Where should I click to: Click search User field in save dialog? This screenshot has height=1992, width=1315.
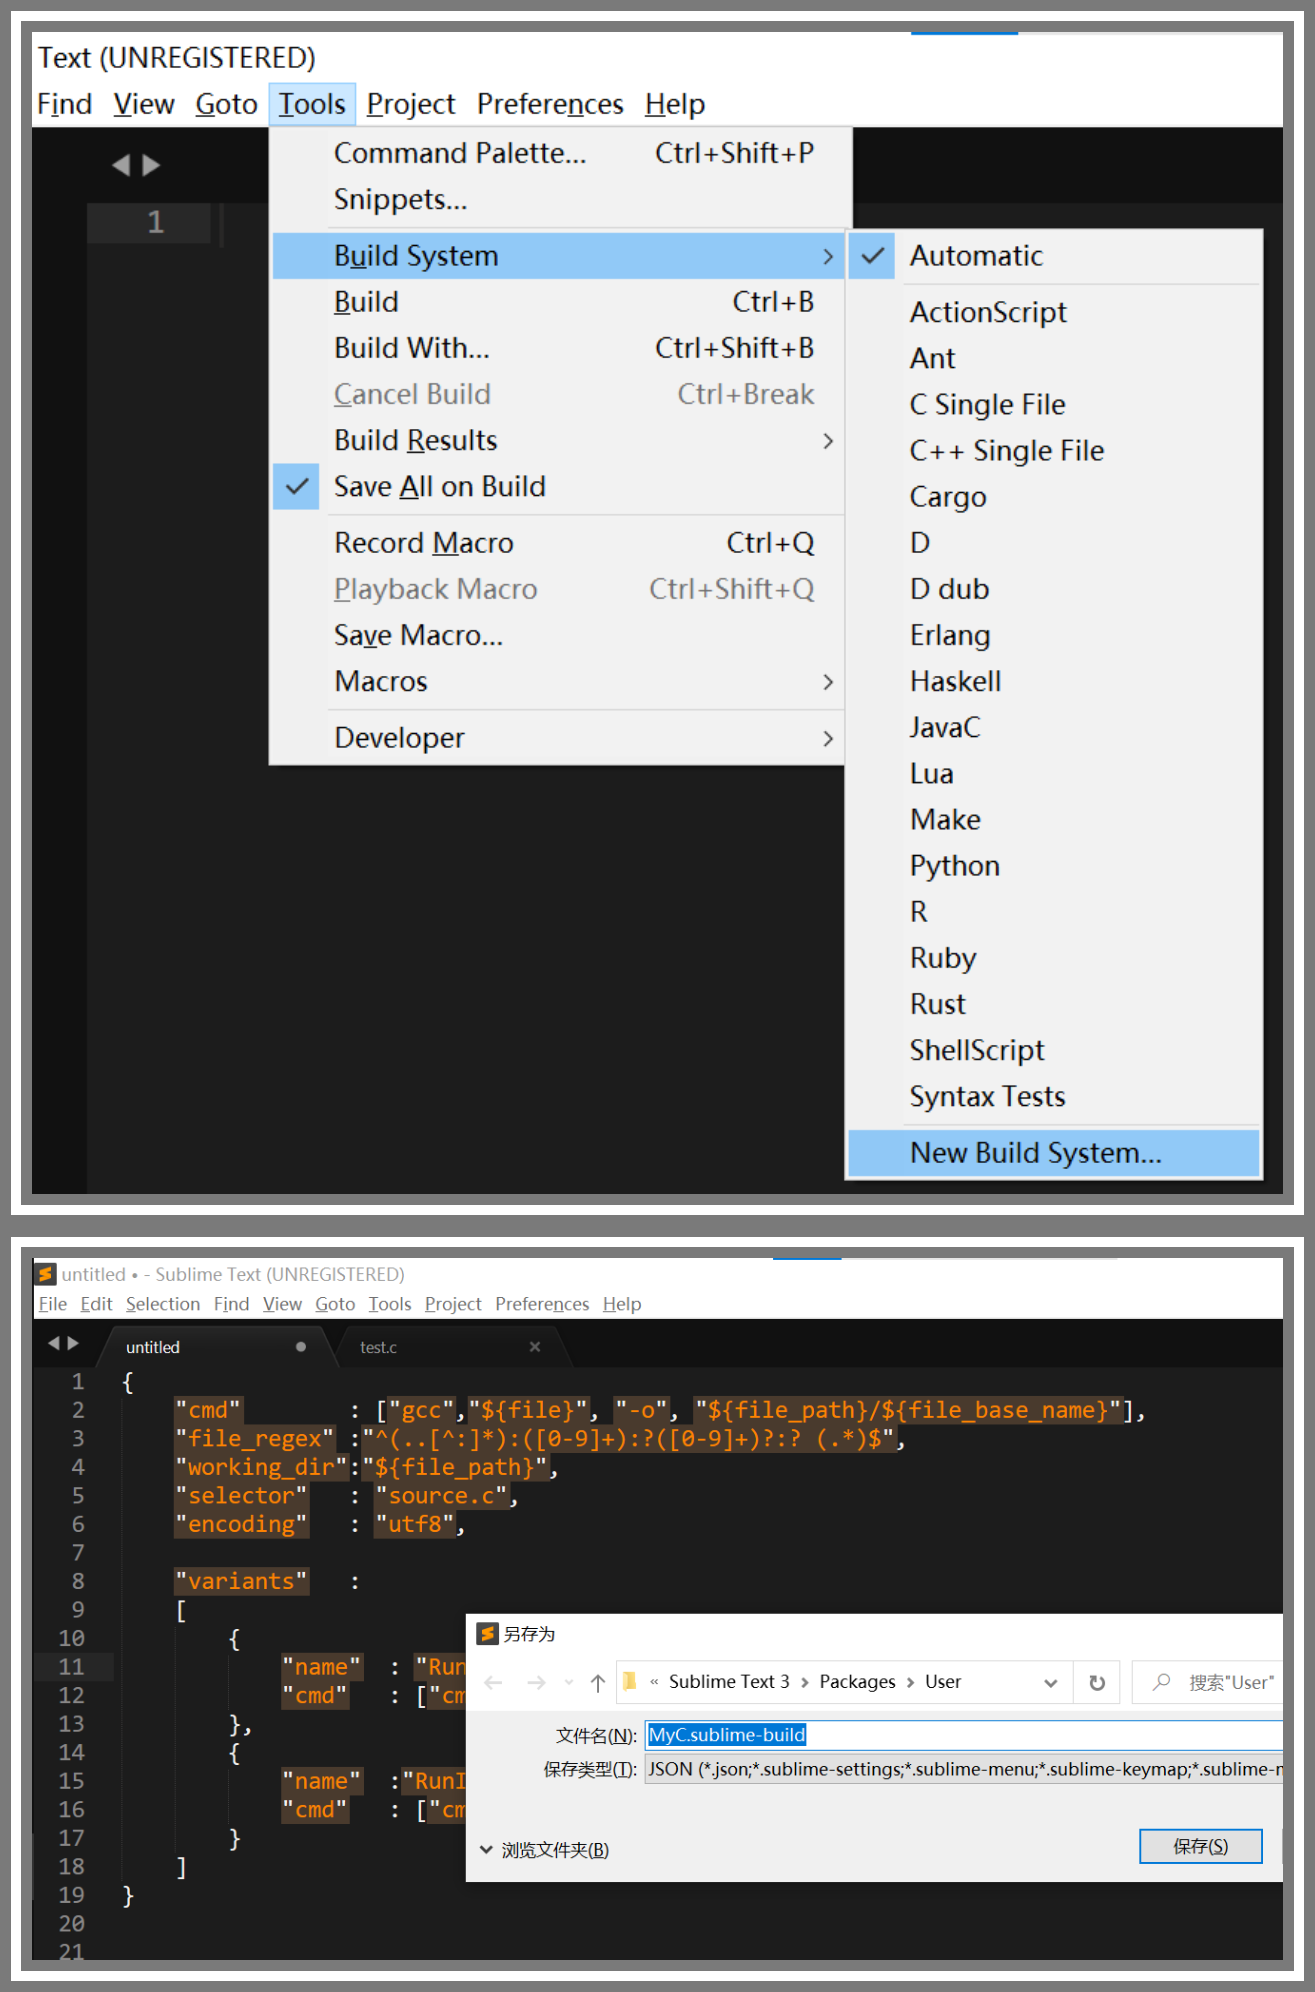coord(1208,1683)
